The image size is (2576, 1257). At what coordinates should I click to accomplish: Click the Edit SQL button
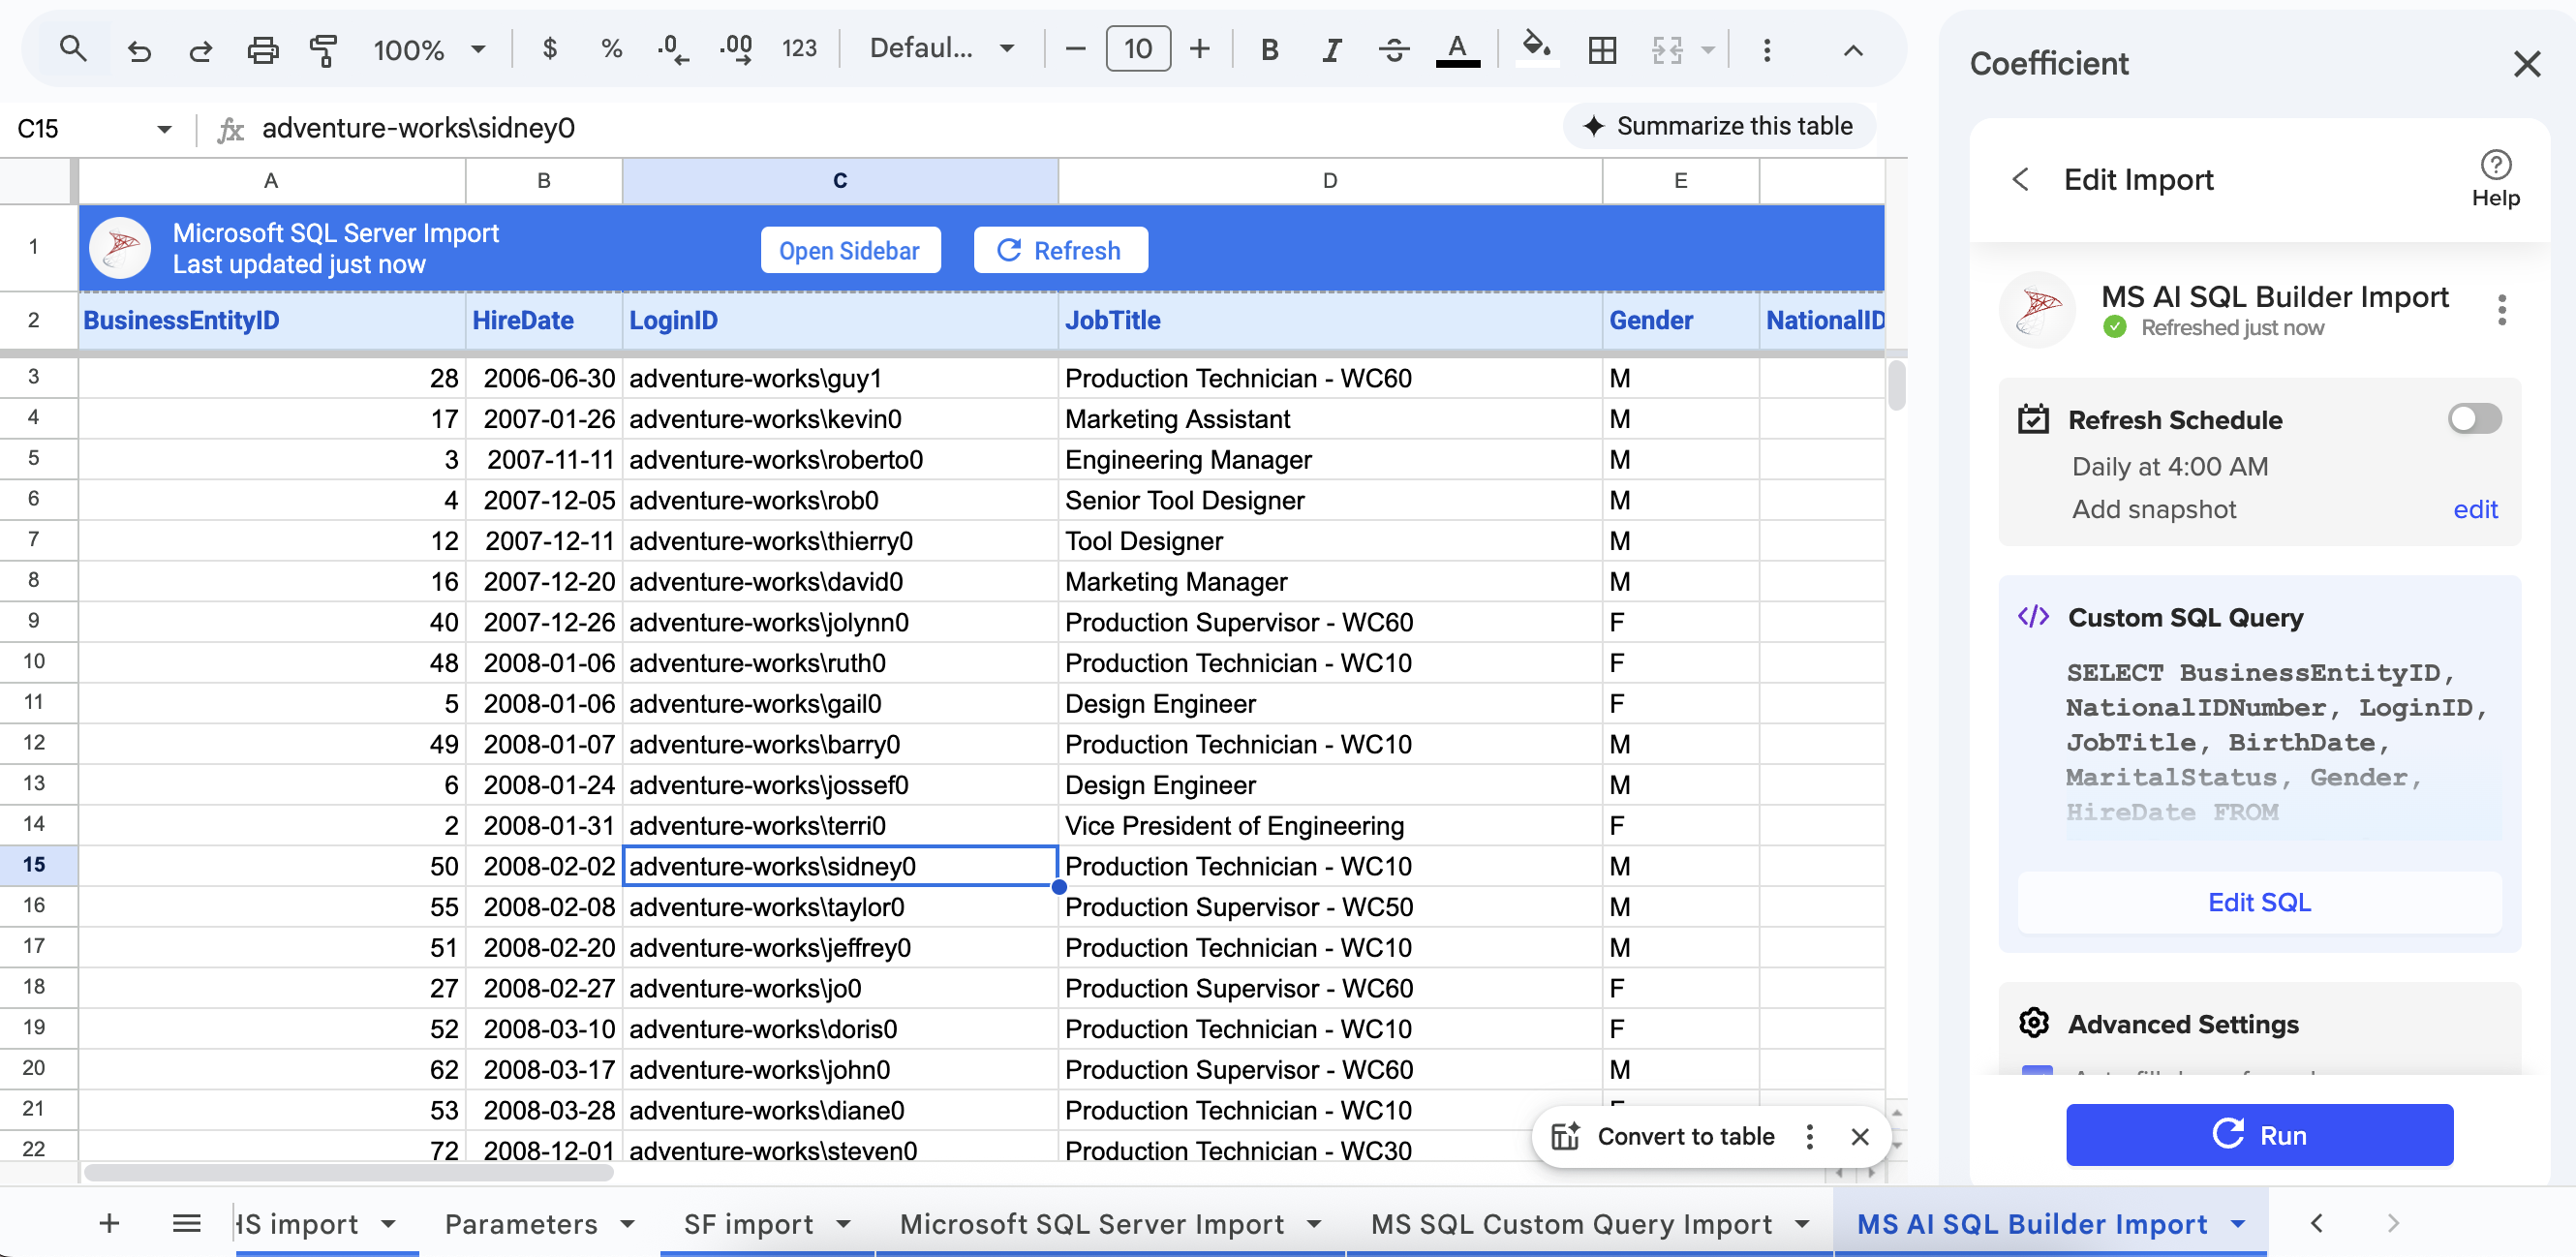point(2258,902)
